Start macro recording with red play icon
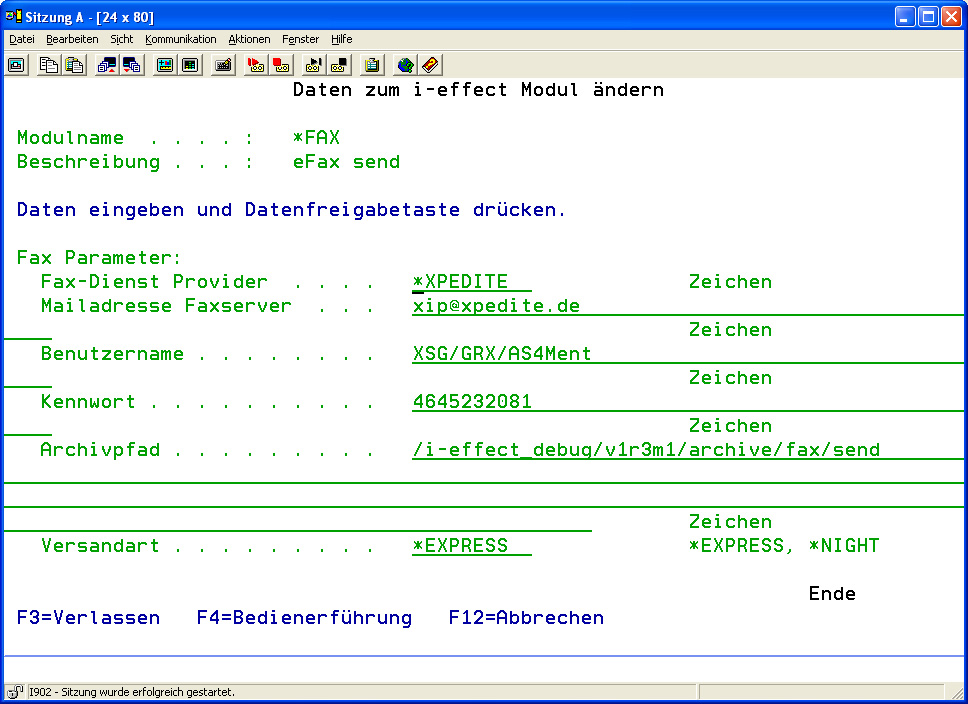The width and height of the screenshot is (968, 704). (256, 65)
